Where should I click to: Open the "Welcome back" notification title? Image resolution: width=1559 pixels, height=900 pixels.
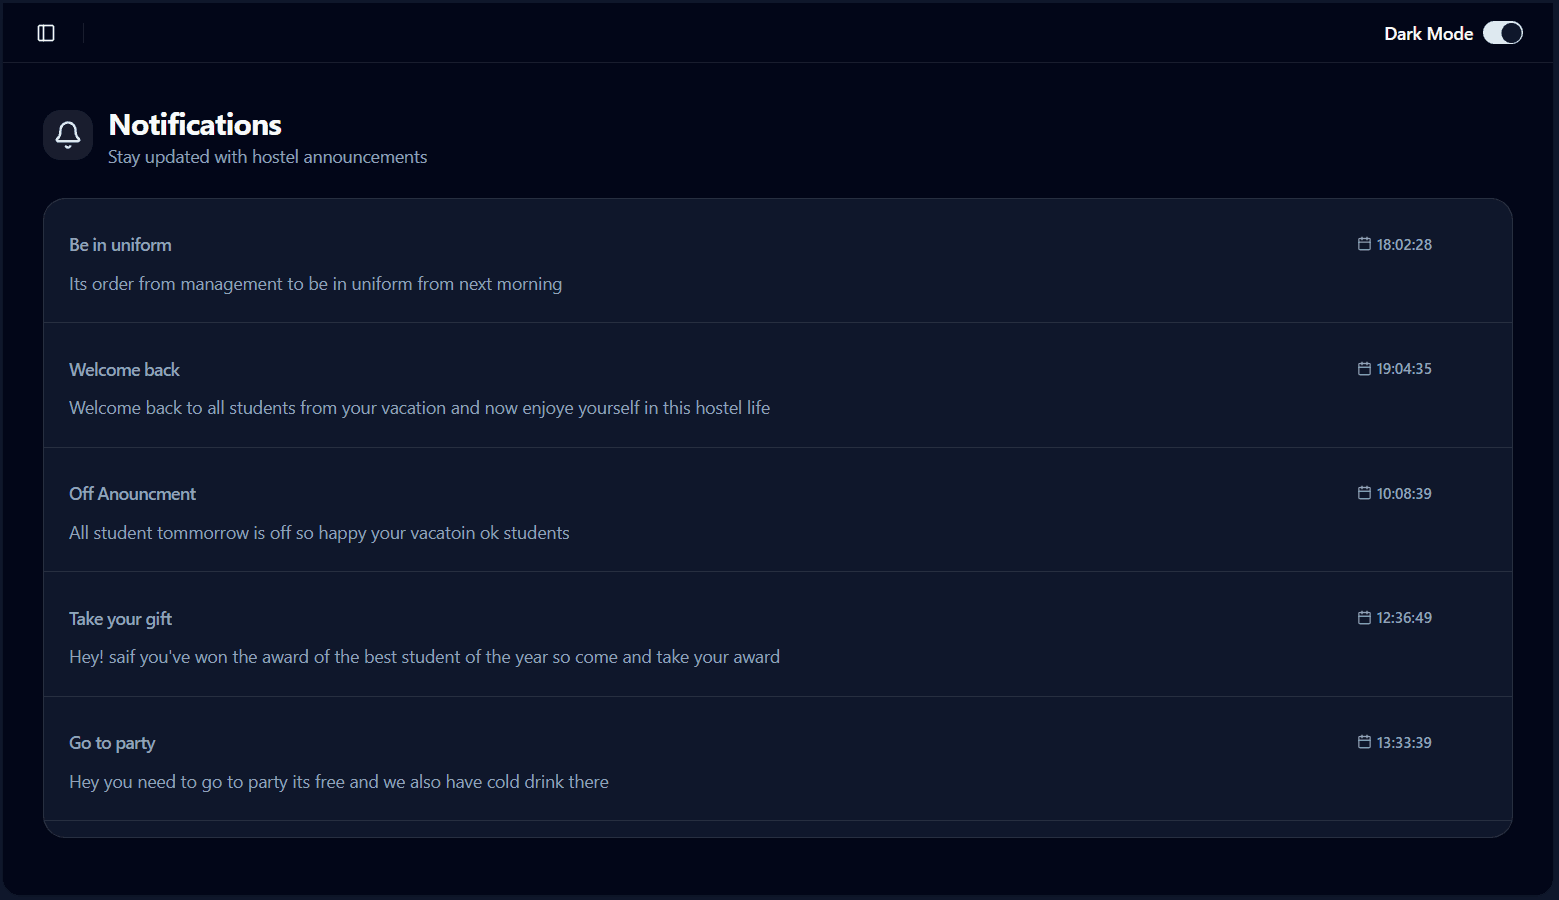(124, 370)
